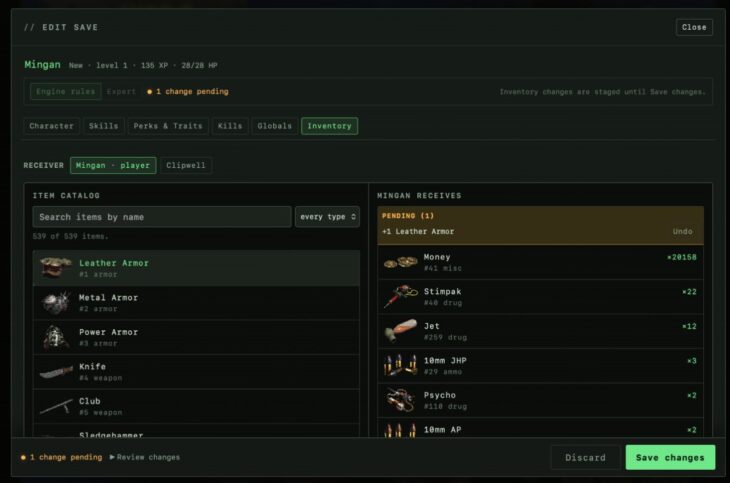Switch to Expert mode

coord(121,91)
